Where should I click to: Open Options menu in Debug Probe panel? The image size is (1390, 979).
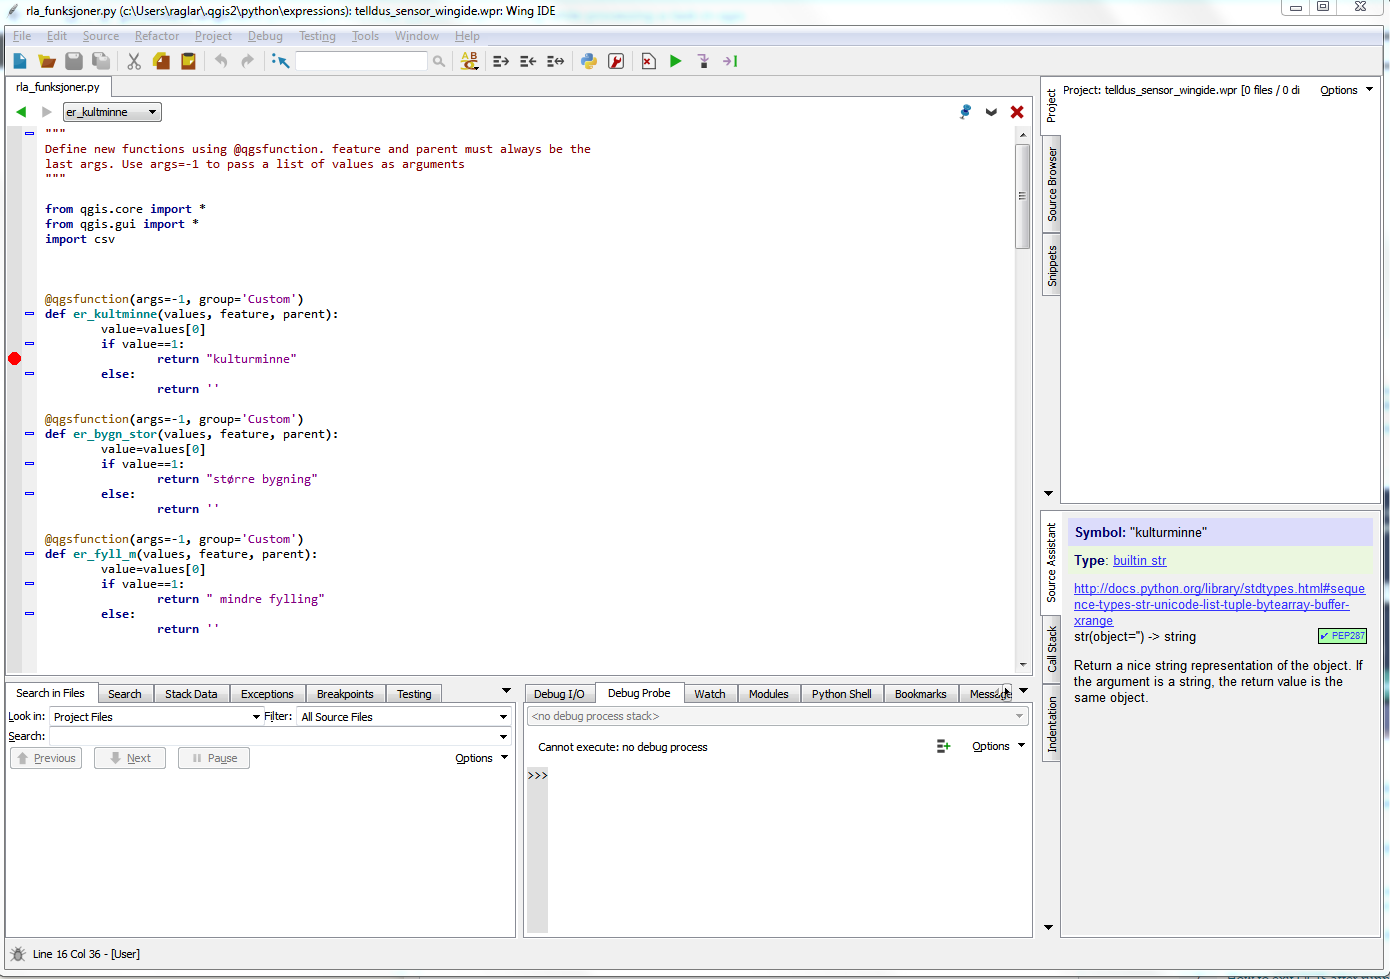(x=998, y=746)
